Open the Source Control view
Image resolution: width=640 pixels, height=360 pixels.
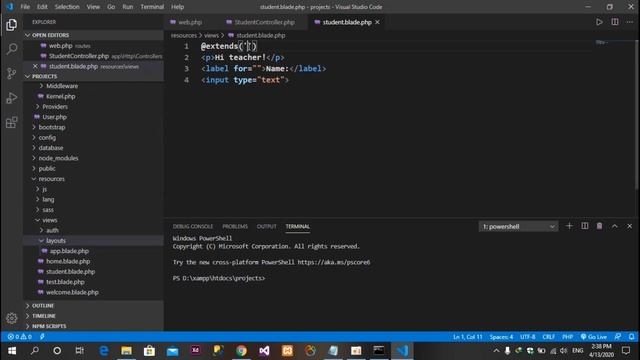[11, 73]
